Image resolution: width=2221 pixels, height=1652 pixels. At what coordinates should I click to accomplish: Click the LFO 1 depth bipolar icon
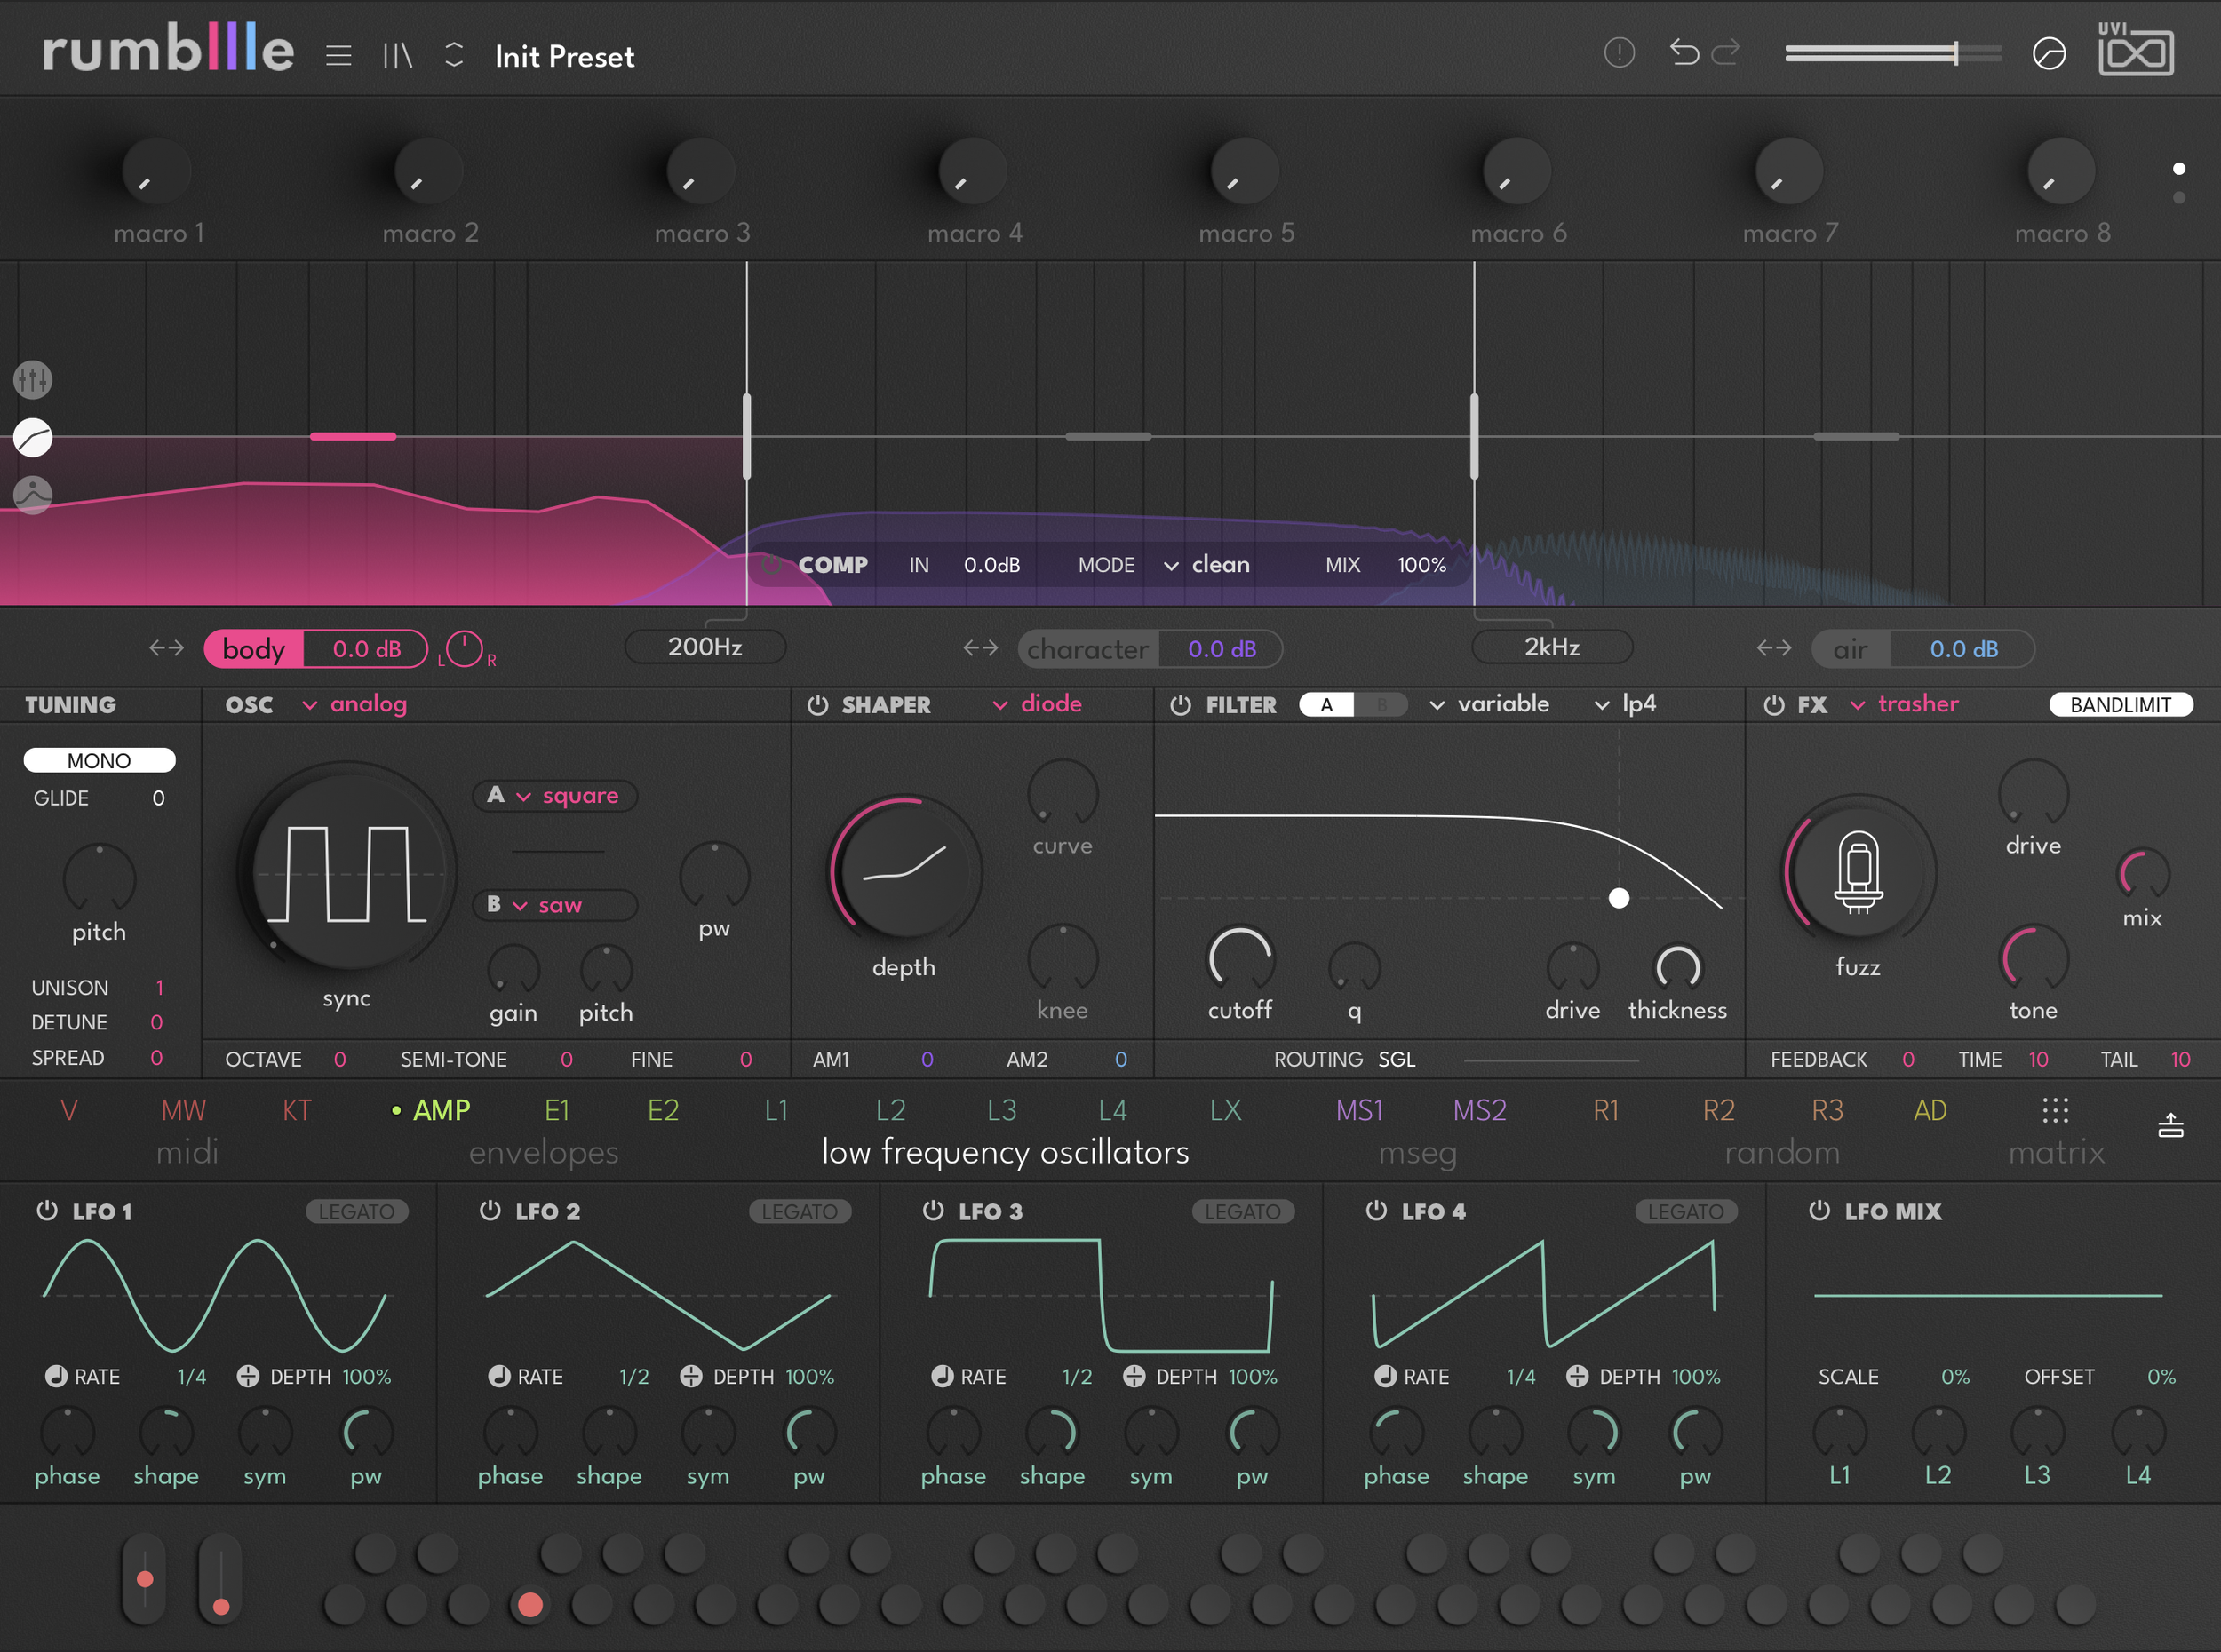(x=248, y=1376)
